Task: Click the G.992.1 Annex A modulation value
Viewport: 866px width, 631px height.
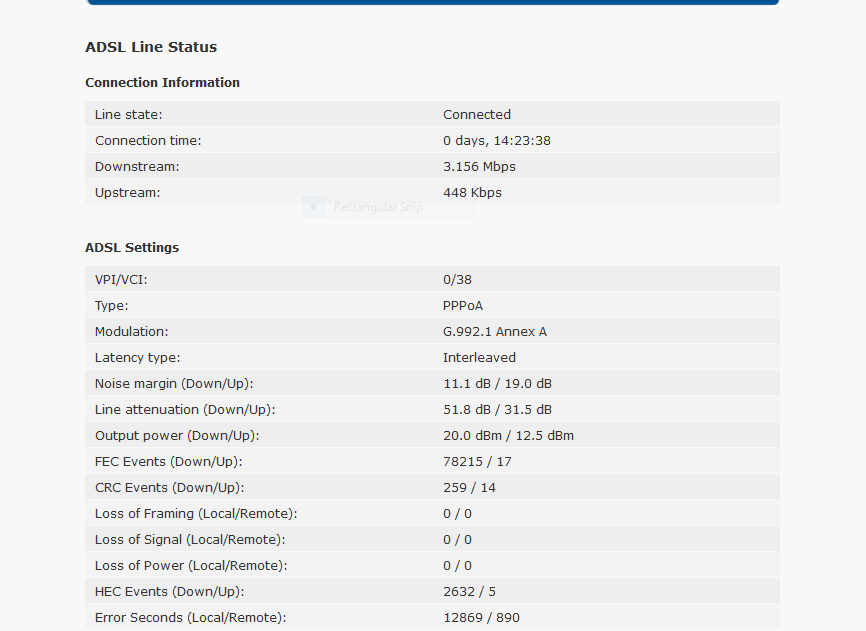Action: point(494,331)
